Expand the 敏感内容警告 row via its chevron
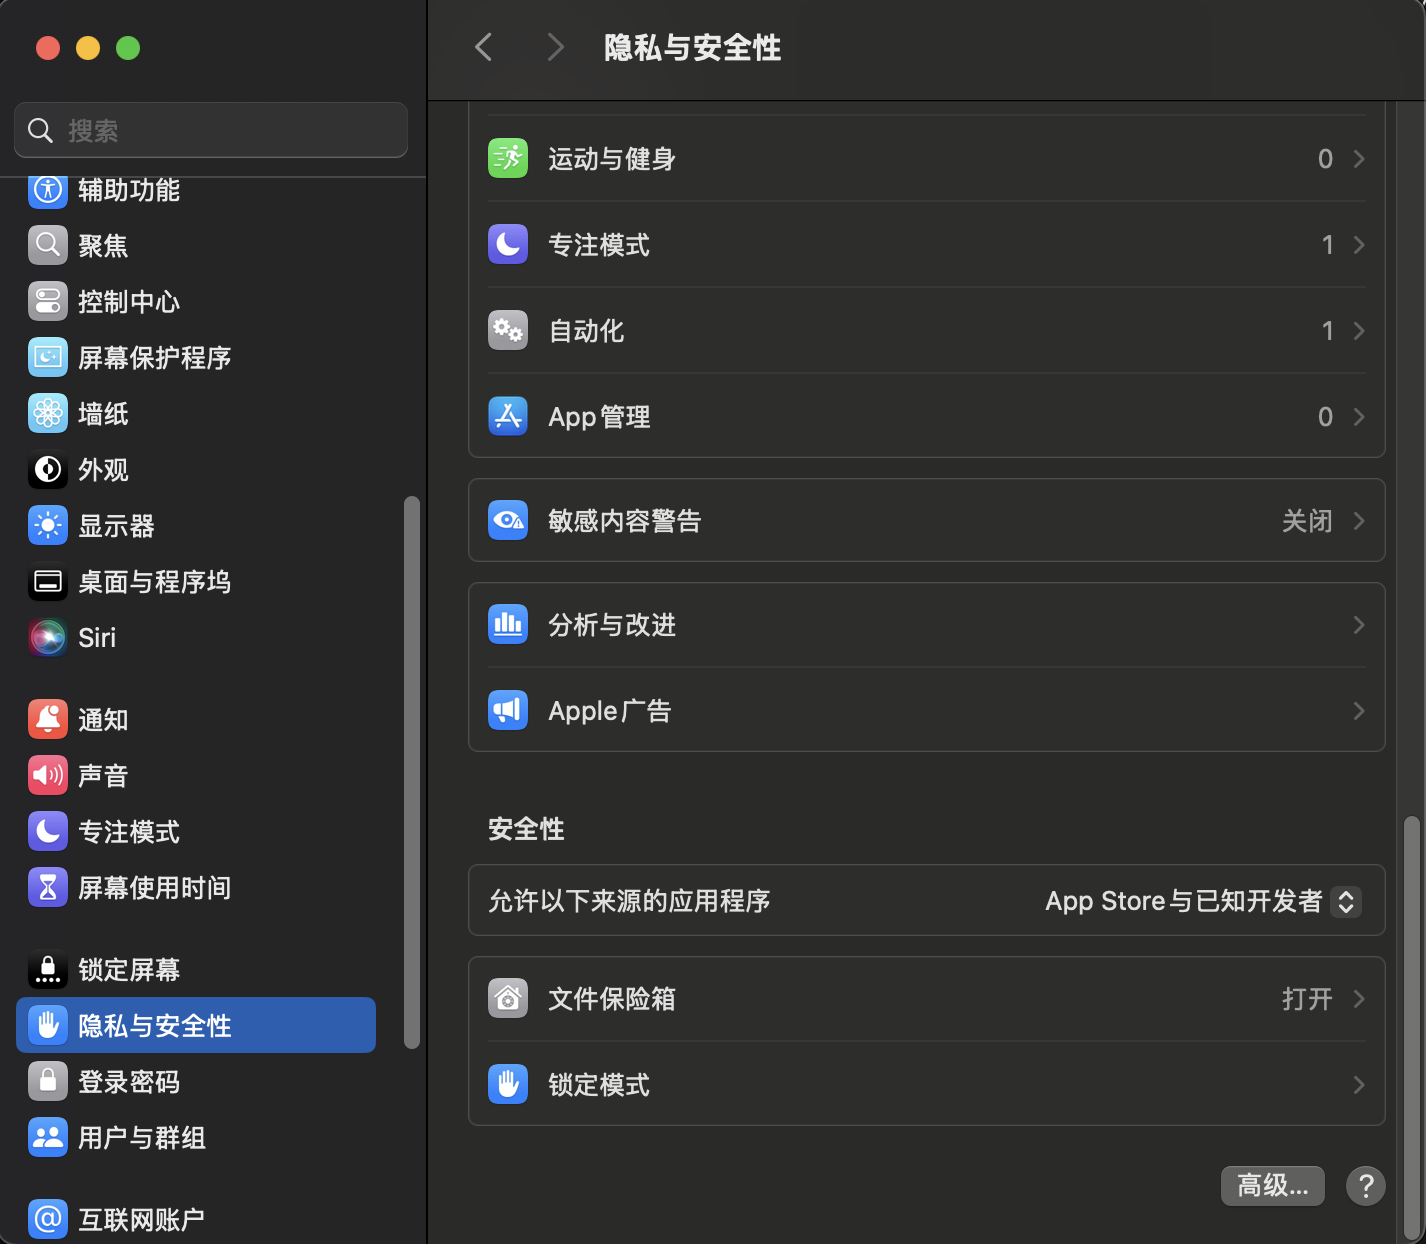 1359,521
